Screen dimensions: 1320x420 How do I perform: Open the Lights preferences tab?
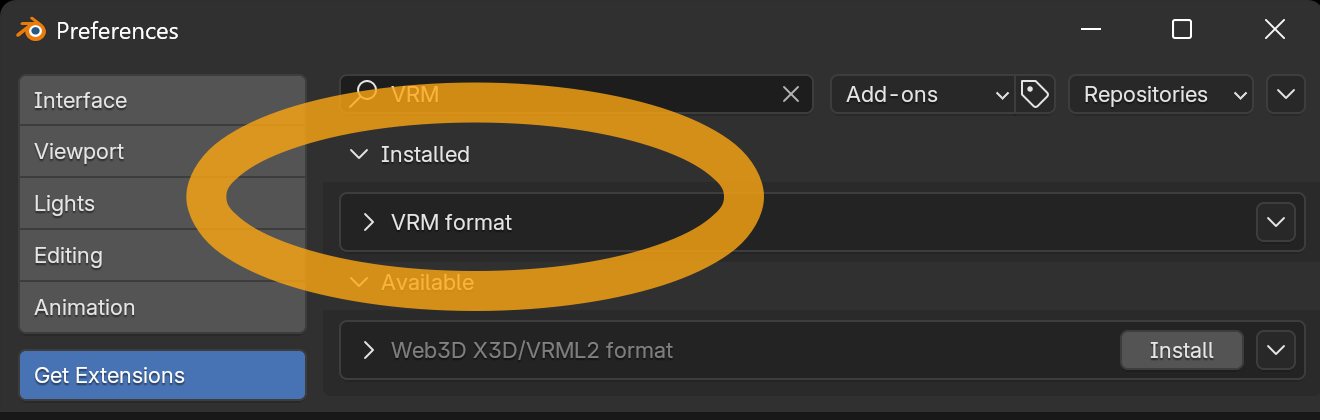(162, 204)
